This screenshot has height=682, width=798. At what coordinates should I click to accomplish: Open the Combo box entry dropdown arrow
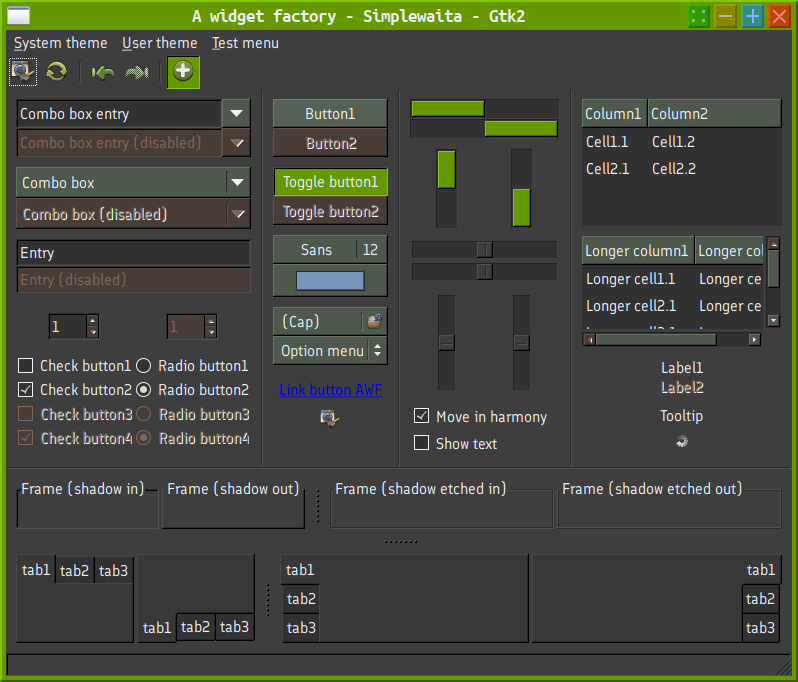pyautogui.click(x=236, y=114)
